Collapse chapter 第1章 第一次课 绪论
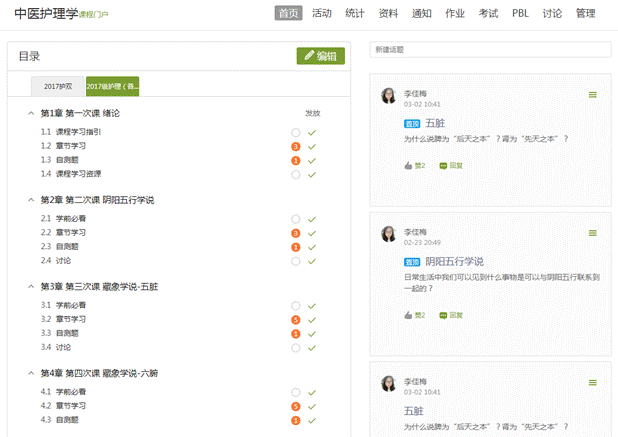 pyautogui.click(x=31, y=113)
